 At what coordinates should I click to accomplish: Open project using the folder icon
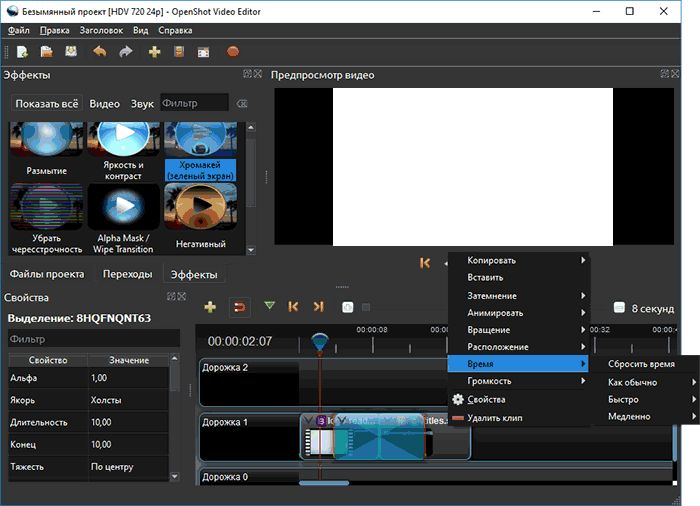coord(46,52)
